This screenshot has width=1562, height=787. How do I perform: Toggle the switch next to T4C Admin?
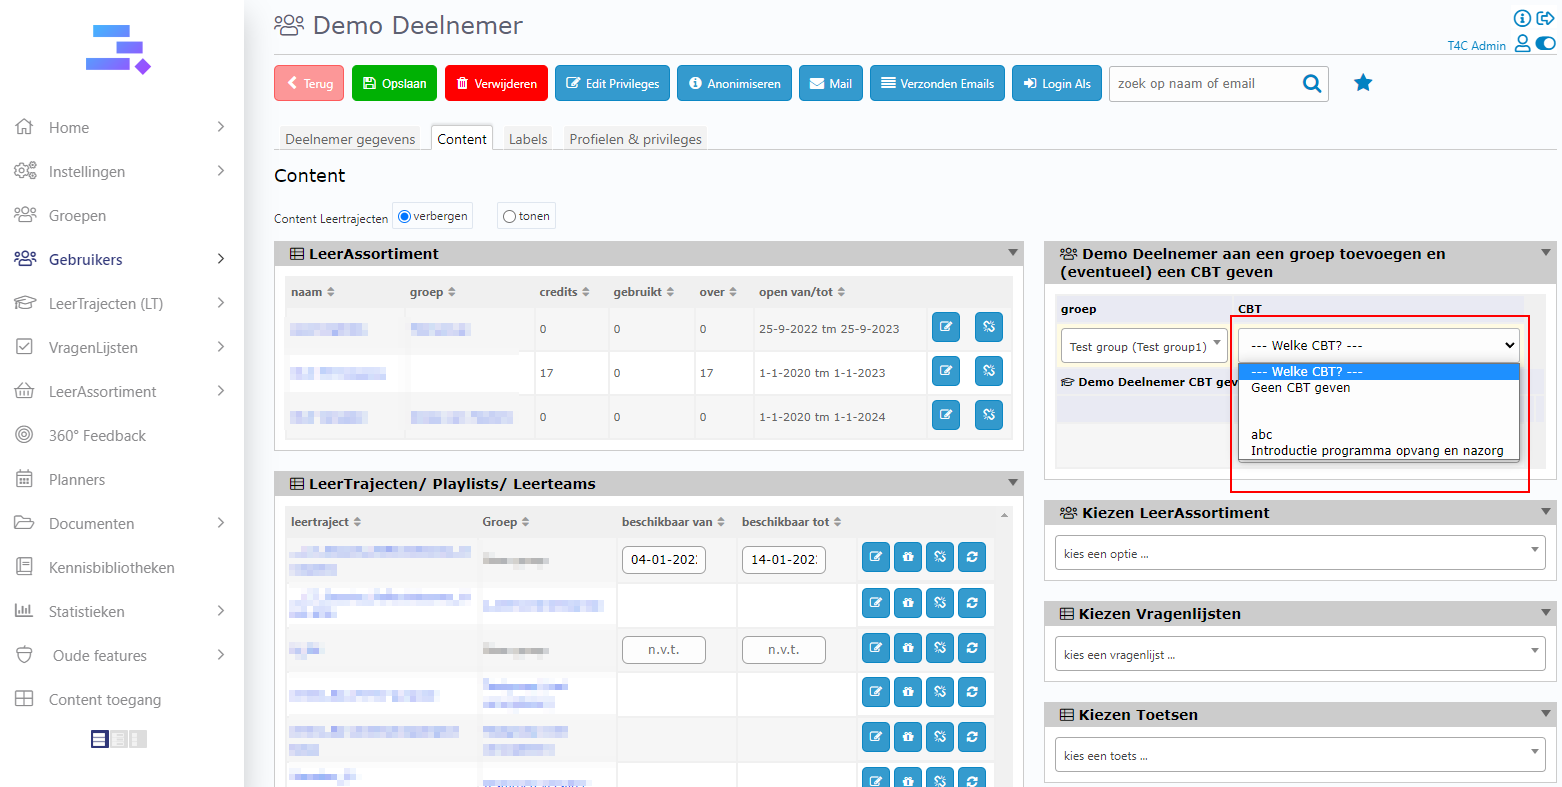1545,44
